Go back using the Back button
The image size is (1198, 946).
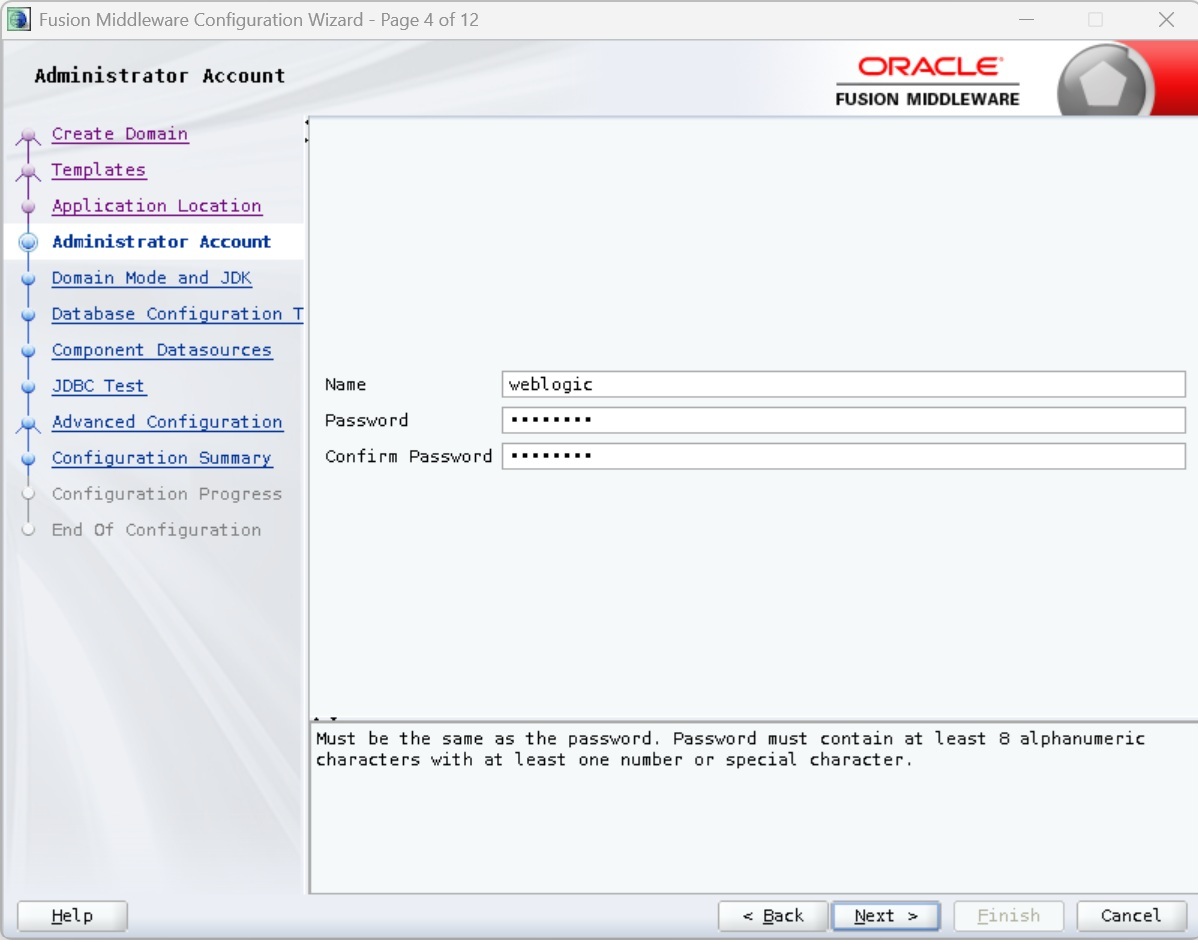772,916
